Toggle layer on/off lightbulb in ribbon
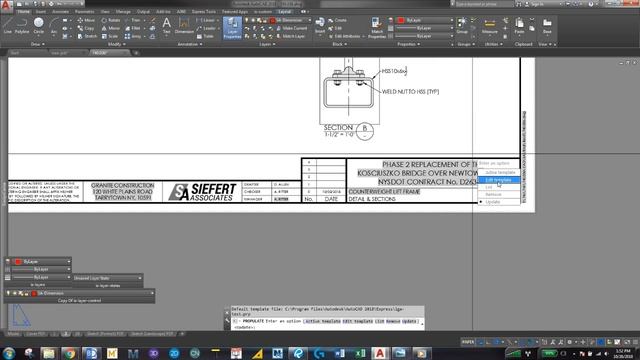Viewport: 640px width, 360px height. pos(246,20)
